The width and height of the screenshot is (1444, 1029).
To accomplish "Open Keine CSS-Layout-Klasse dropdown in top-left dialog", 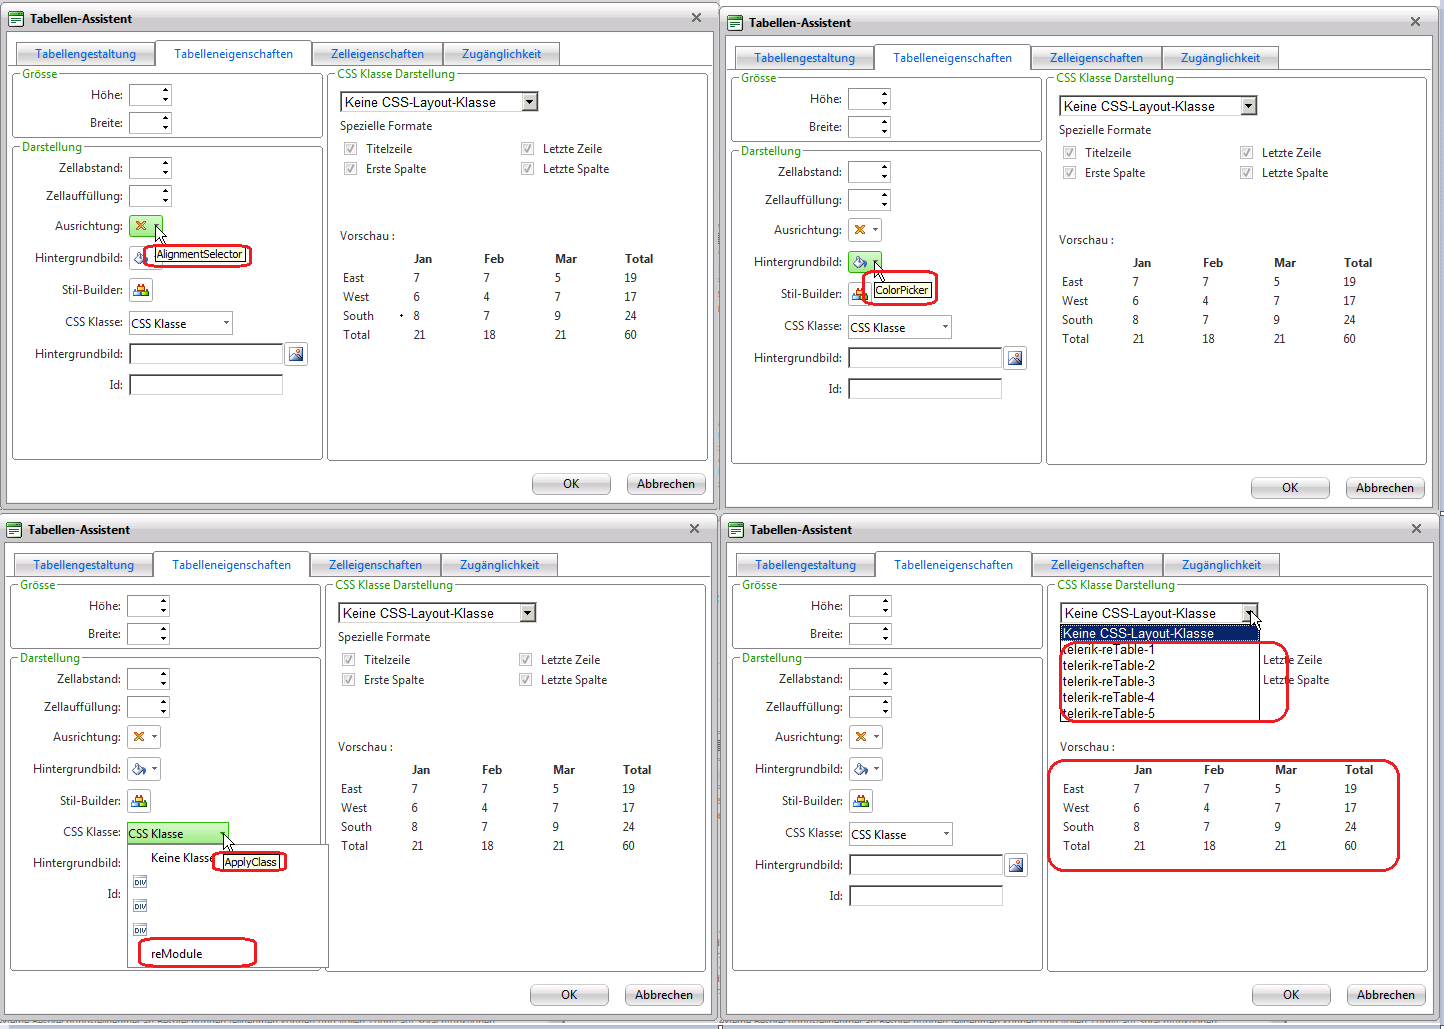I will (439, 102).
